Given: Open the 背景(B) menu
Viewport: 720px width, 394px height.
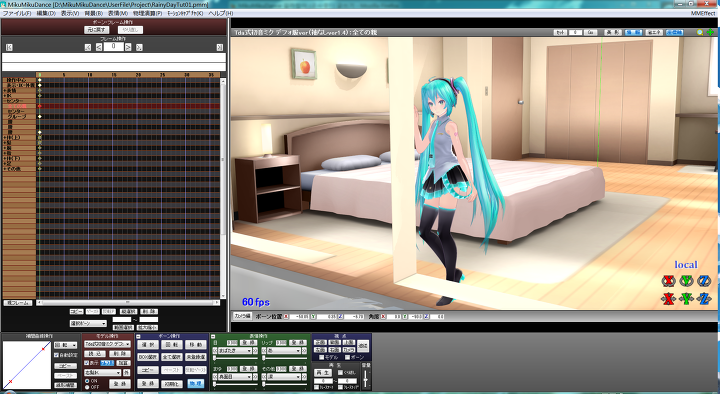Looking at the screenshot, I should [x=94, y=13].
